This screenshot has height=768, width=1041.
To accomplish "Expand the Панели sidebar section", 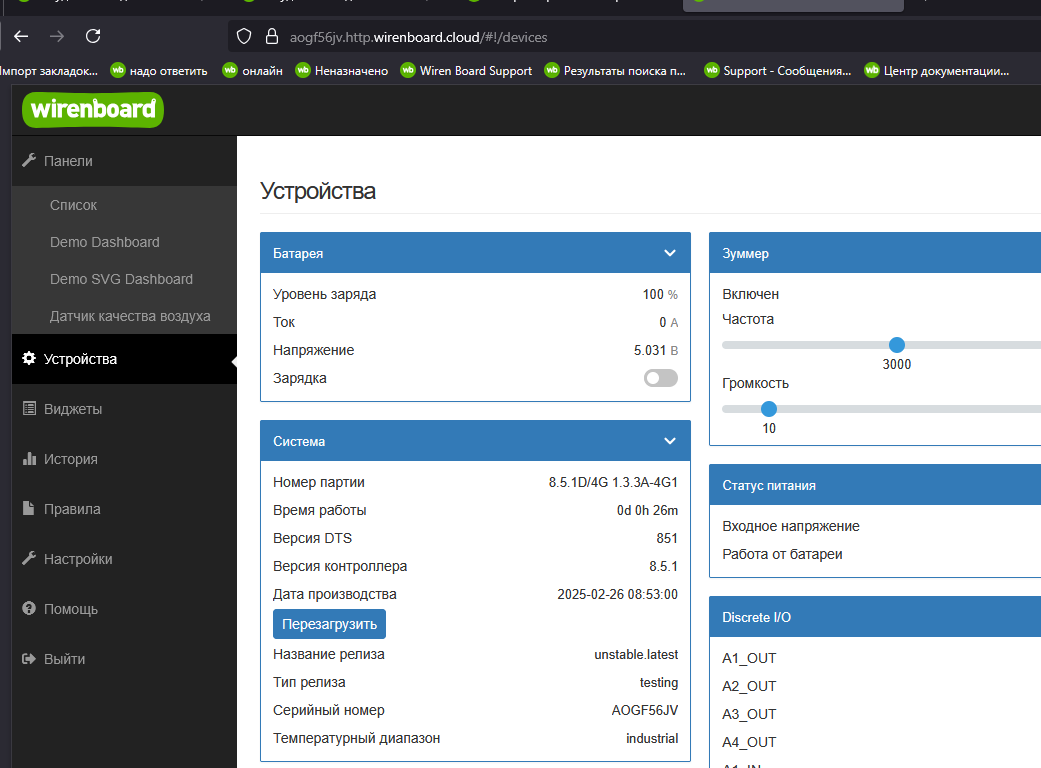I will pyautogui.click(x=68, y=161).
